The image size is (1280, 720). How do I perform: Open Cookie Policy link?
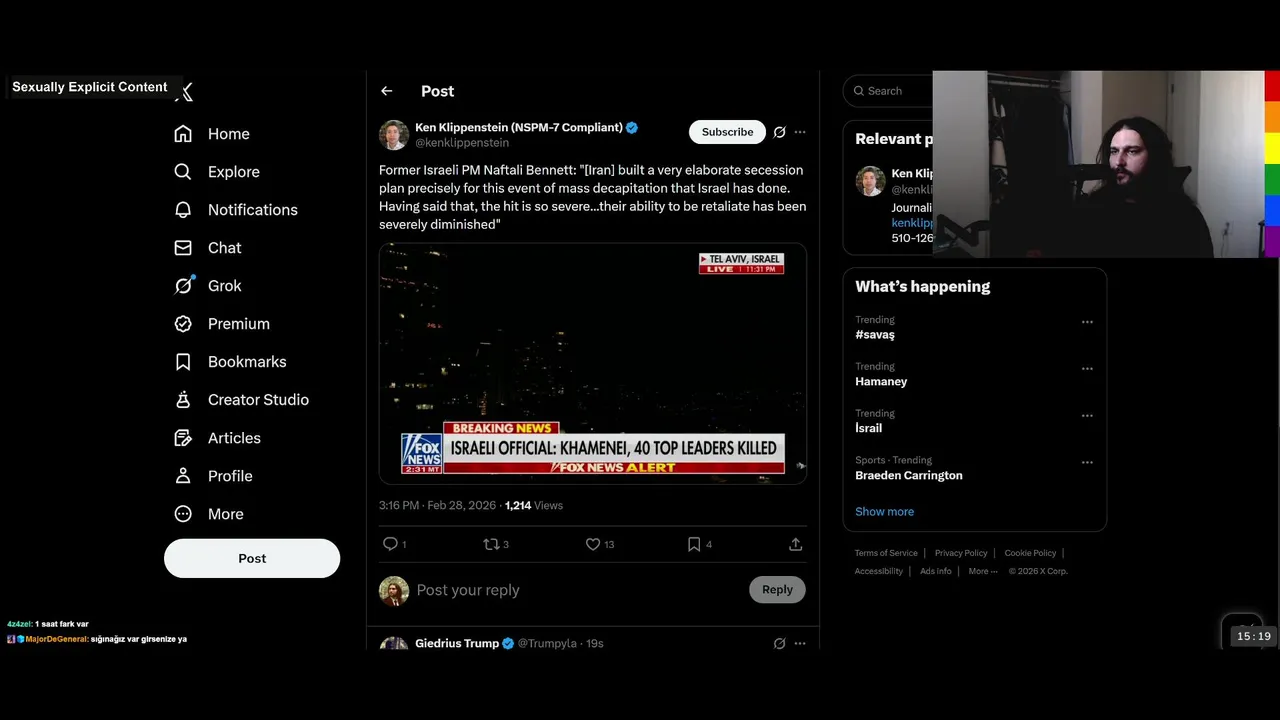(1030, 553)
